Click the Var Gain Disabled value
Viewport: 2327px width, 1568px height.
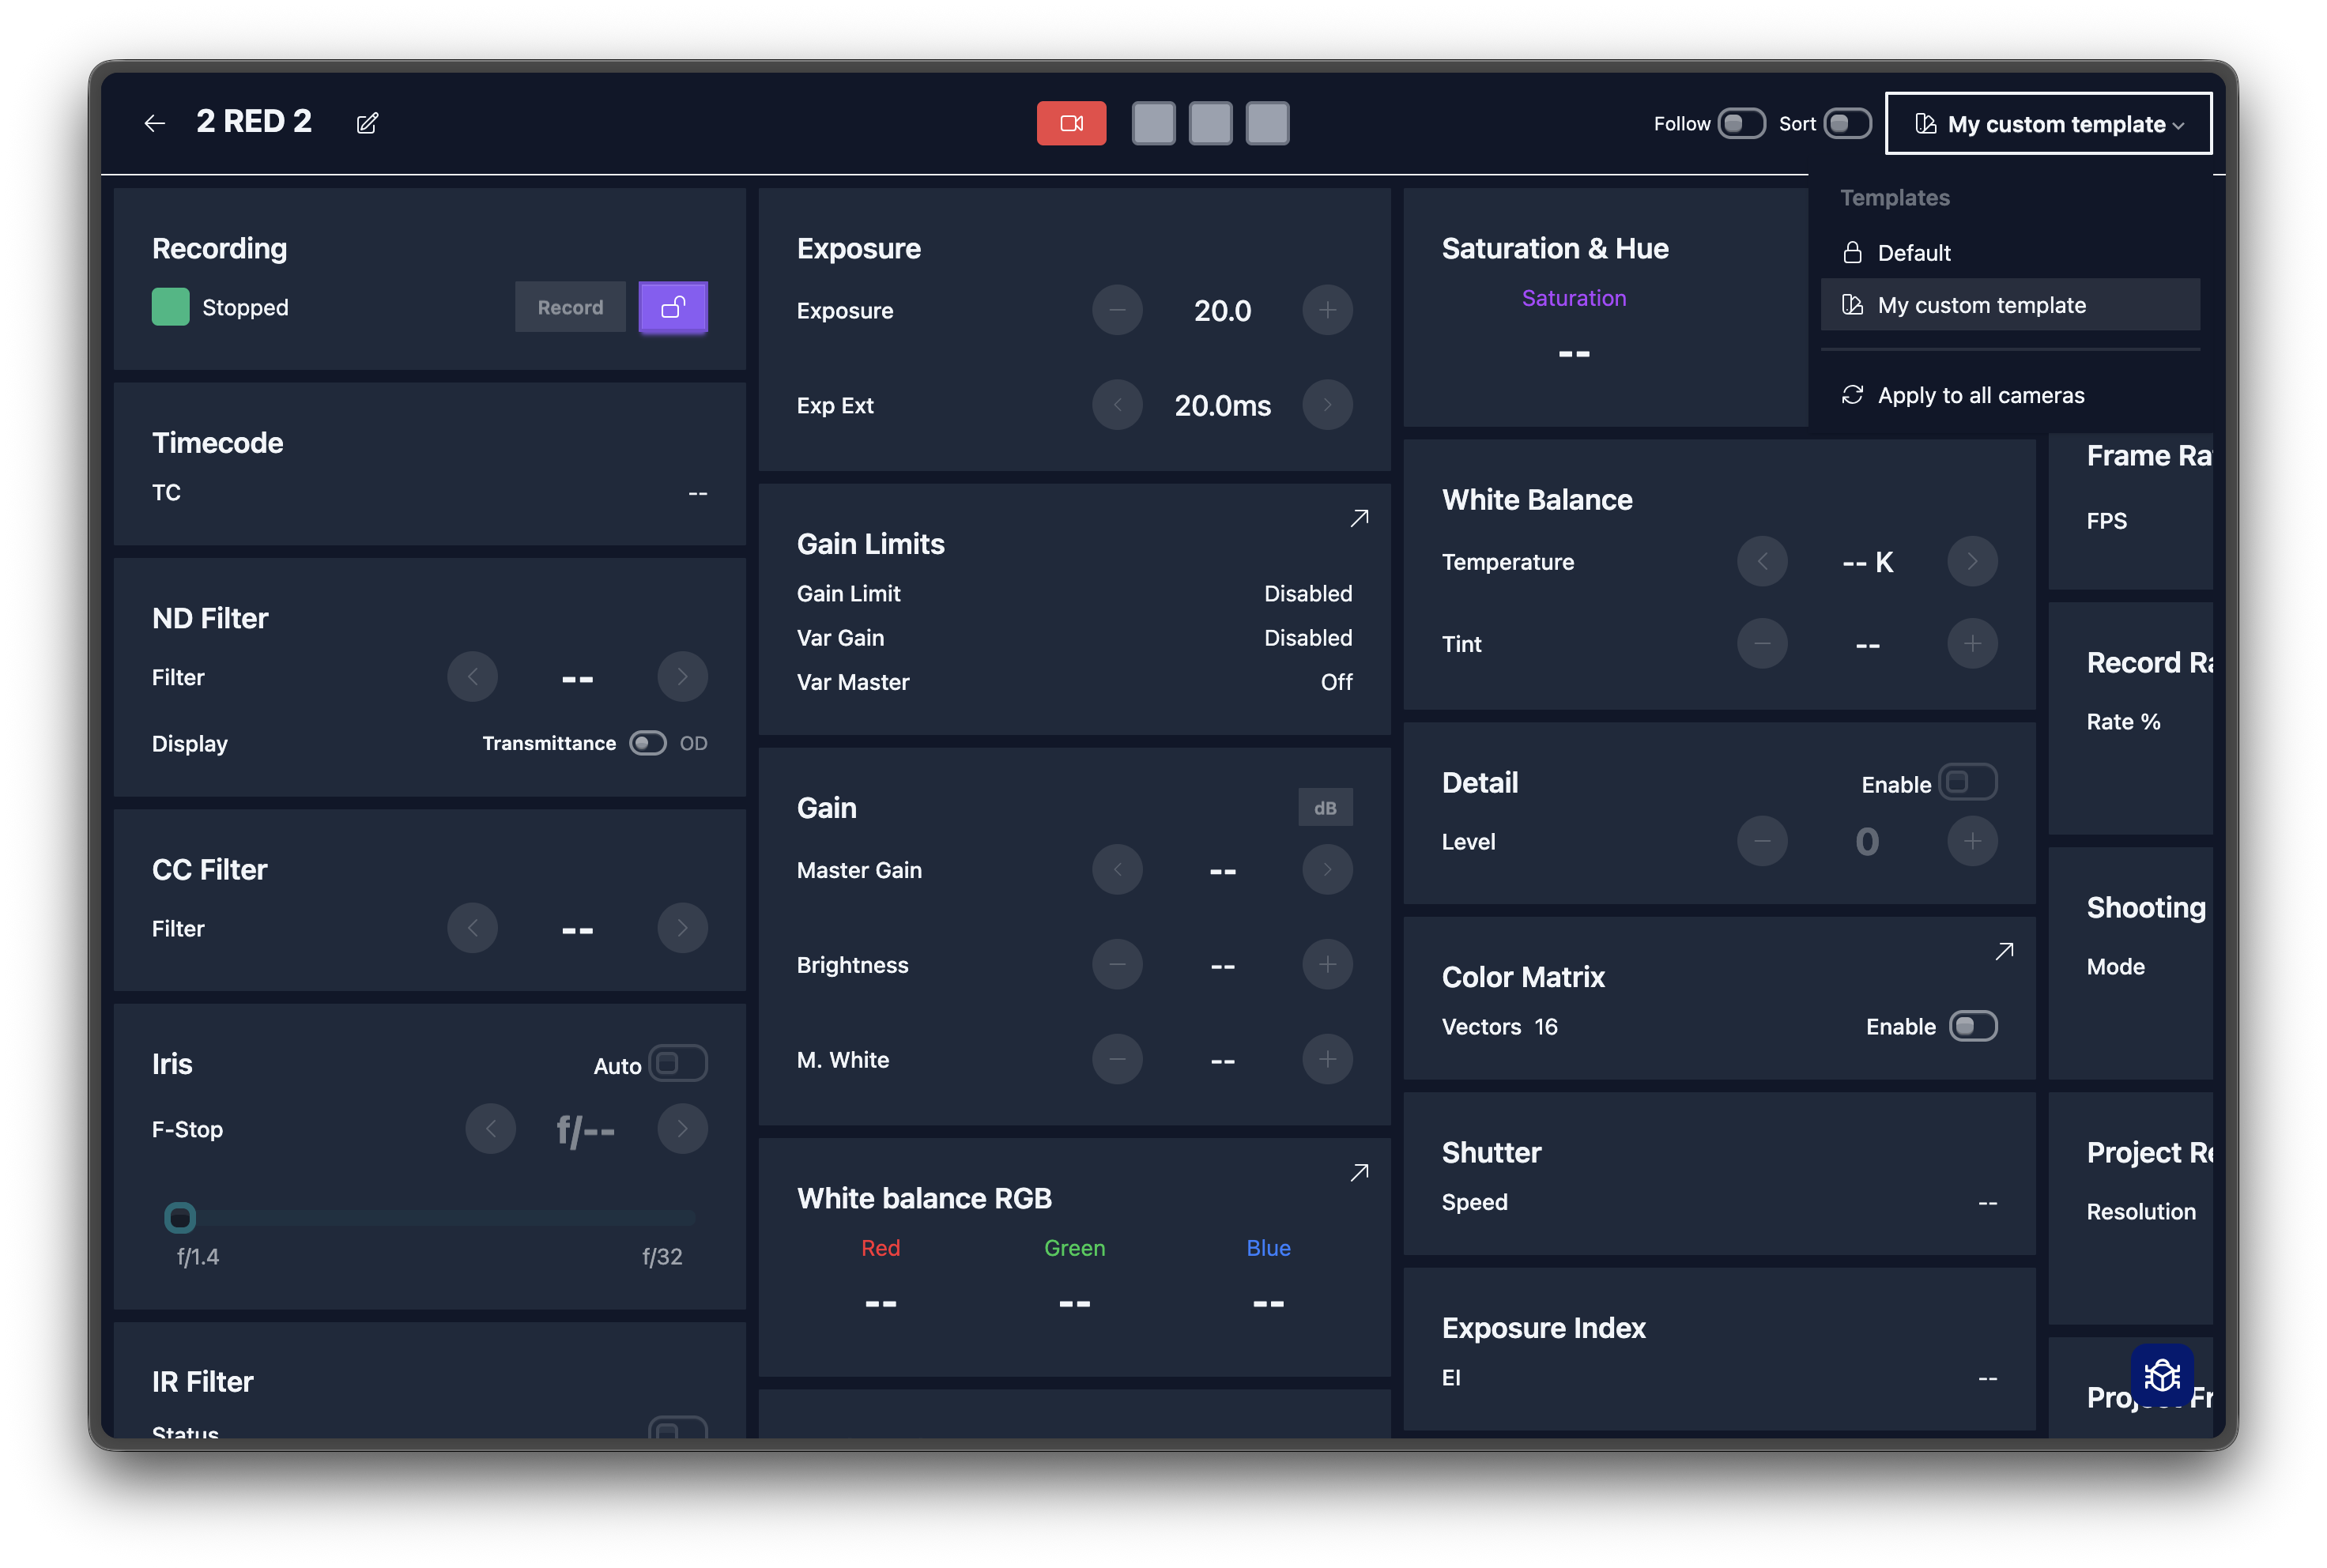point(1308,638)
